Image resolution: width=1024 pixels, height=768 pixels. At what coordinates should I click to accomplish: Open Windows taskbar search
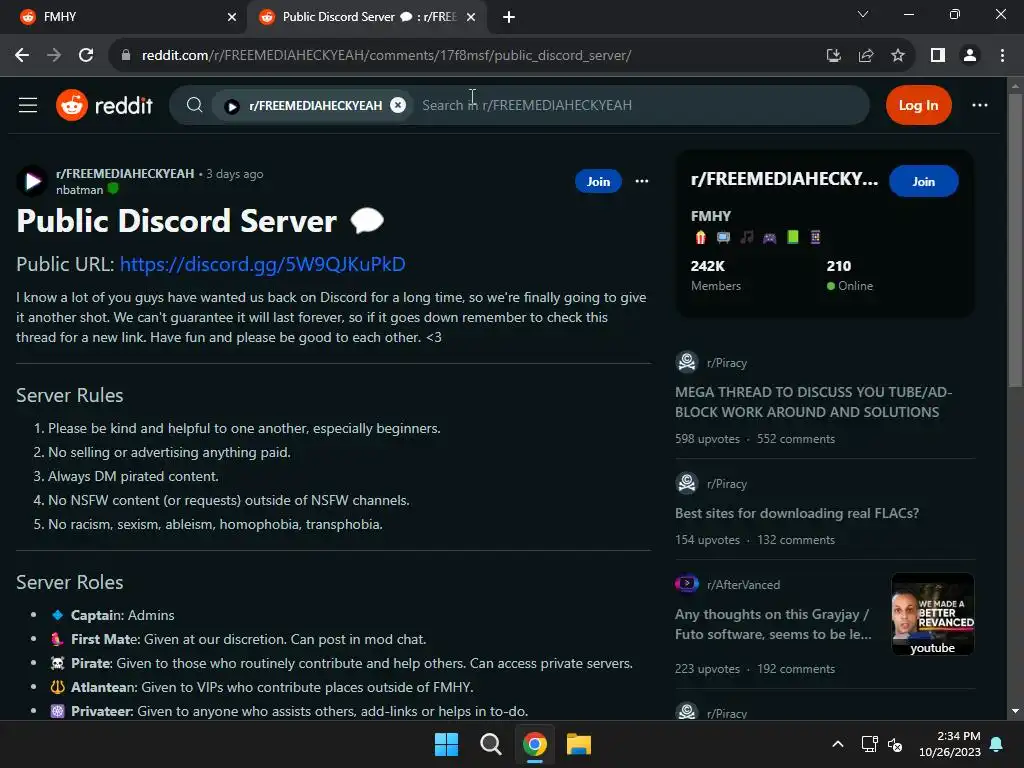pyautogui.click(x=490, y=744)
